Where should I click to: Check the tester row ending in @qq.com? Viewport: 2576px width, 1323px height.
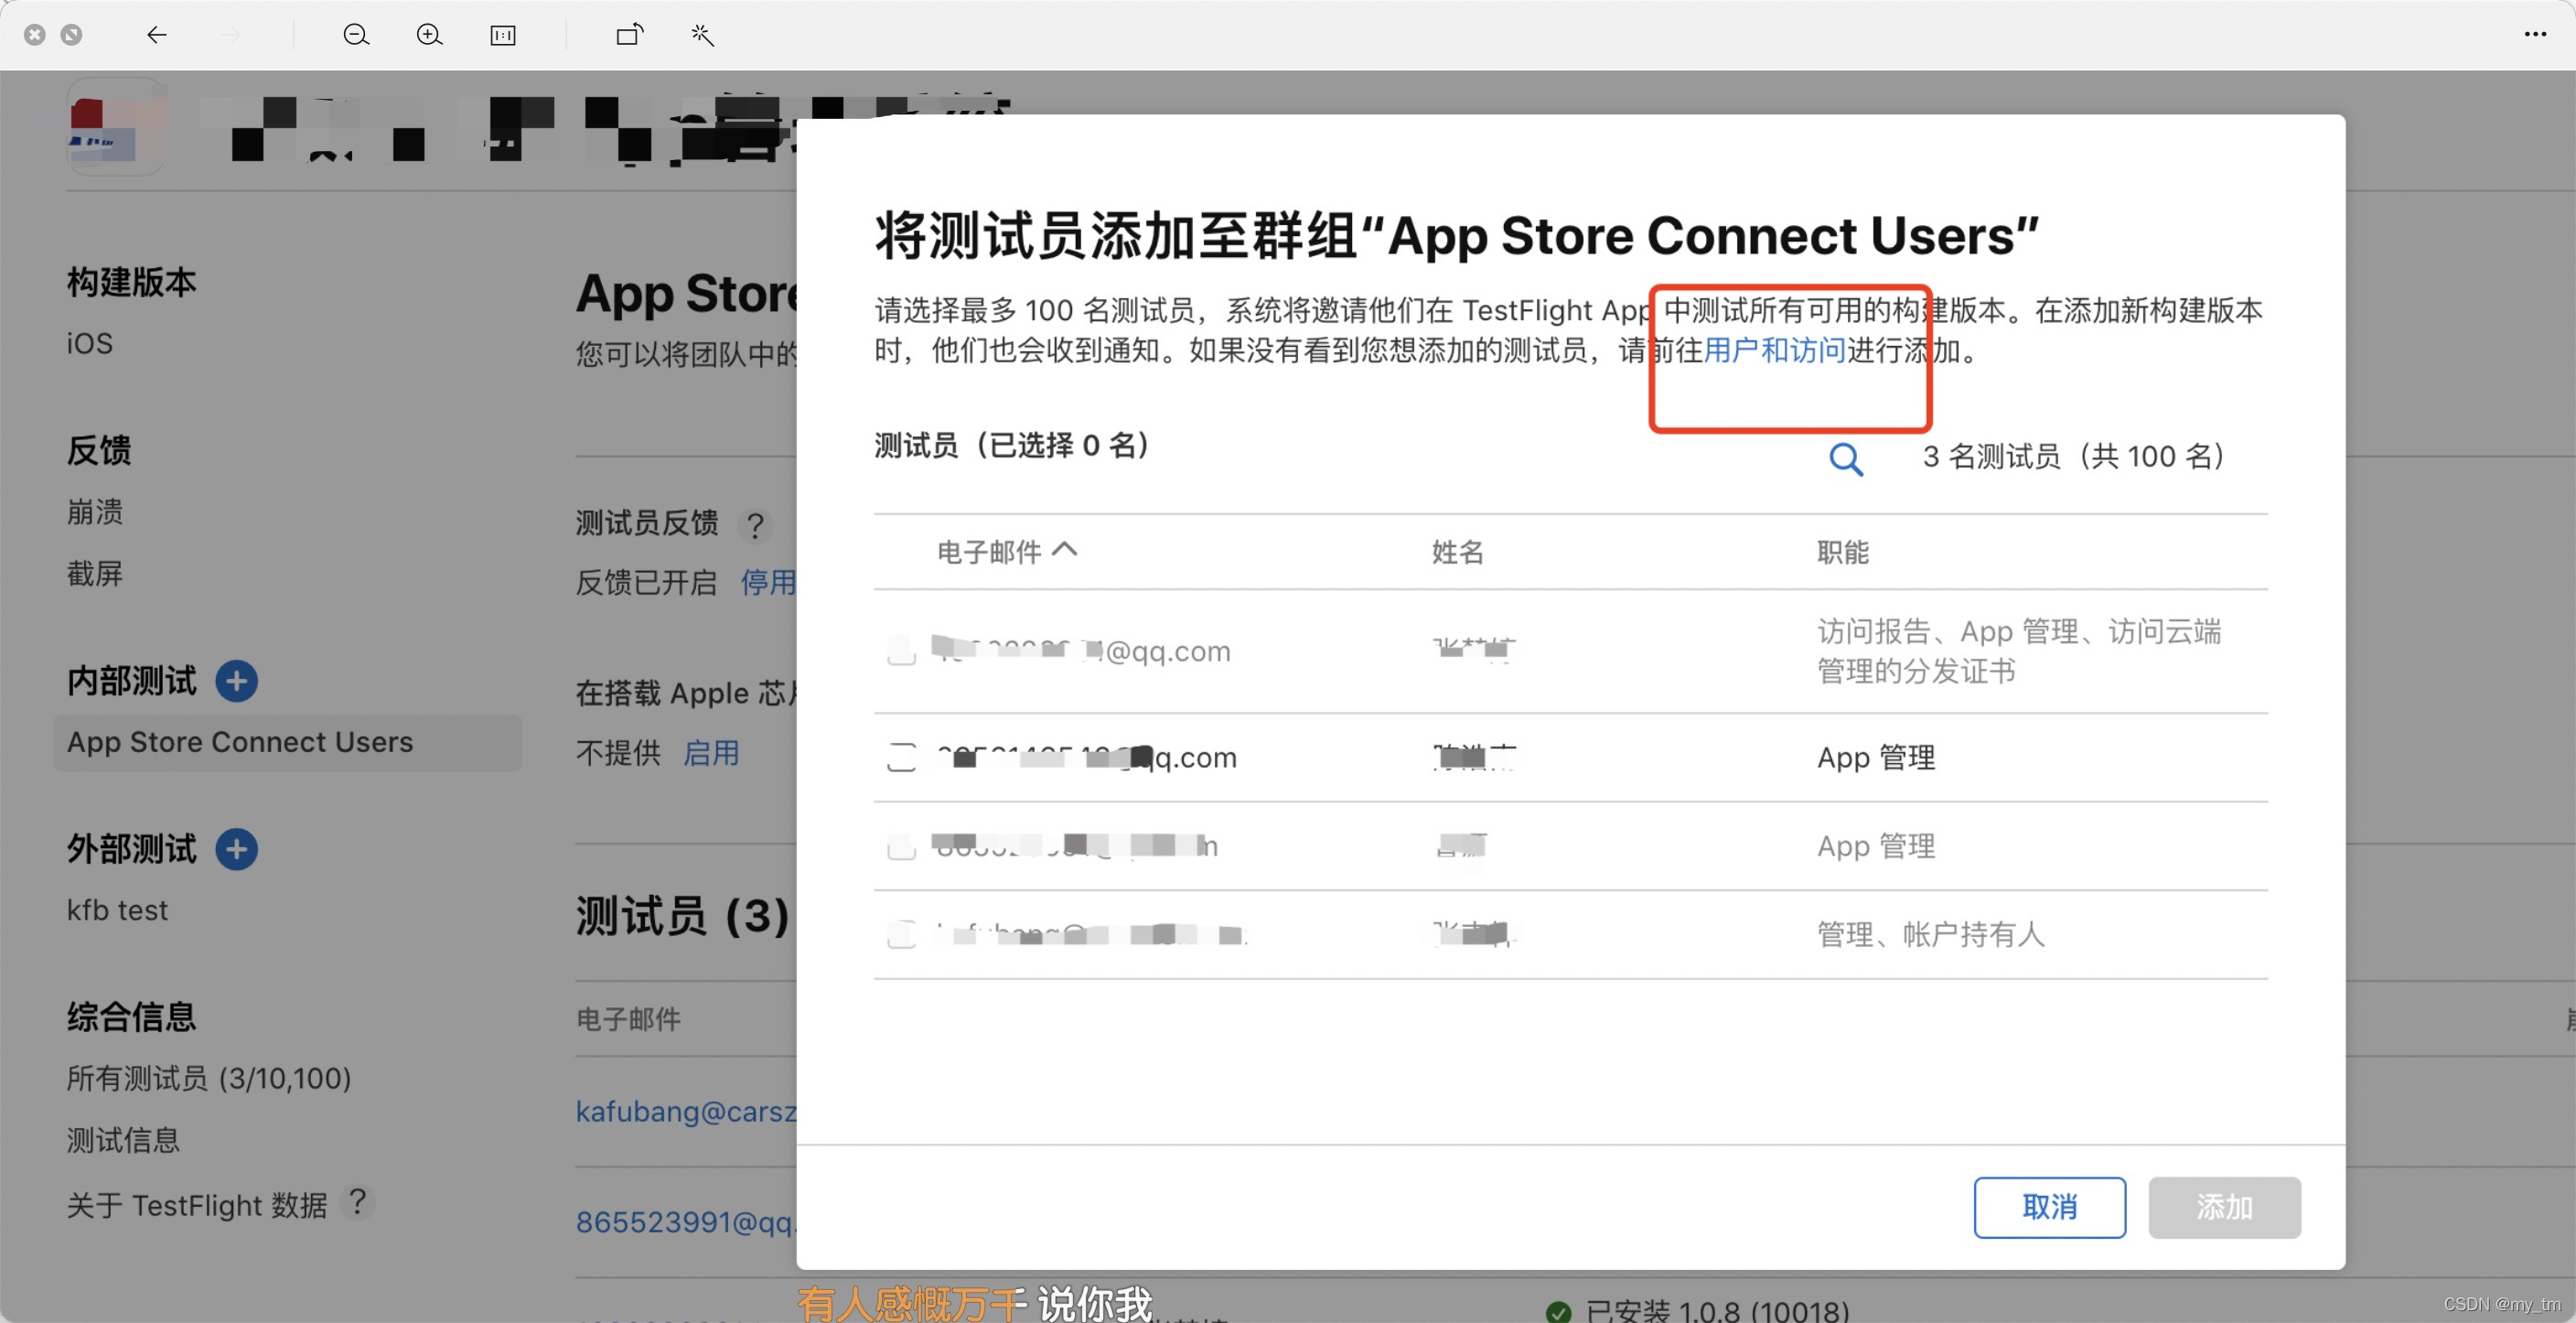pos(901,651)
